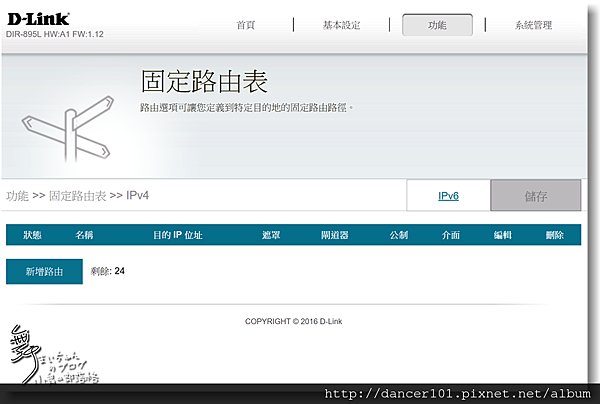Click the signpost route illustration icon

68,129
